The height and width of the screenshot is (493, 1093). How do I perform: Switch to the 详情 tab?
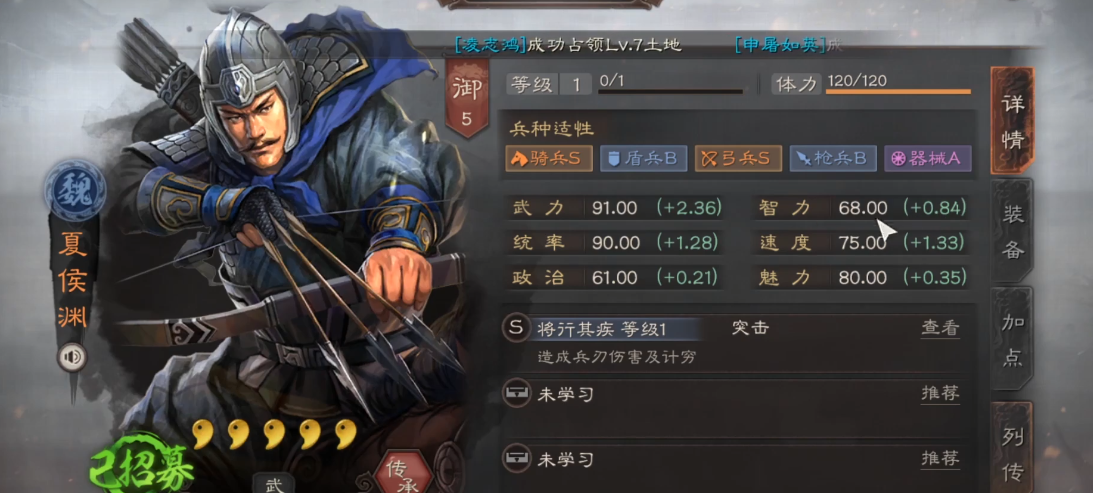[x=1013, y=121]
